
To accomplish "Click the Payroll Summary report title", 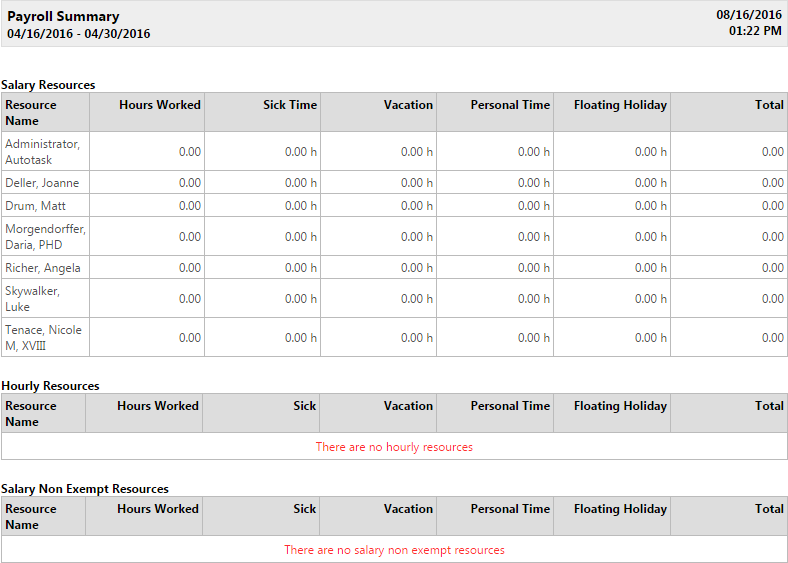I will [63, 16].
